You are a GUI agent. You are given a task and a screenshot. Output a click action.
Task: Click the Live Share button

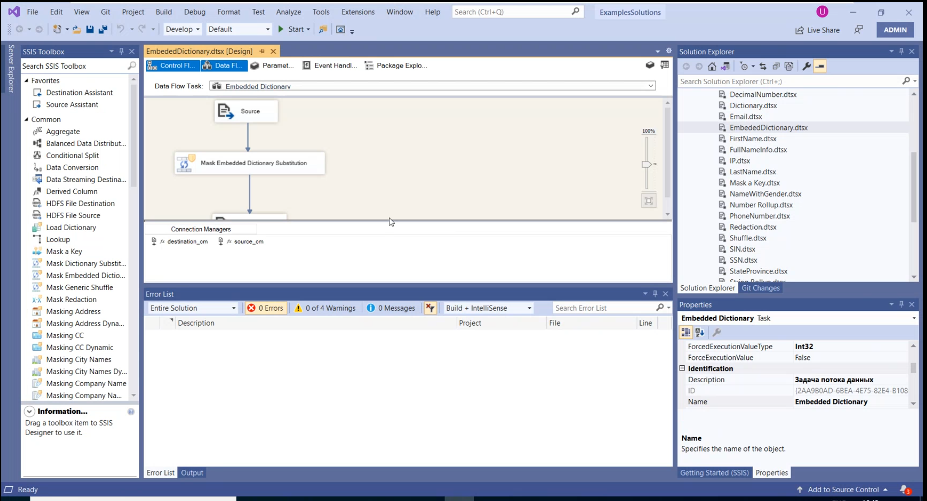(x=818, y=30)
